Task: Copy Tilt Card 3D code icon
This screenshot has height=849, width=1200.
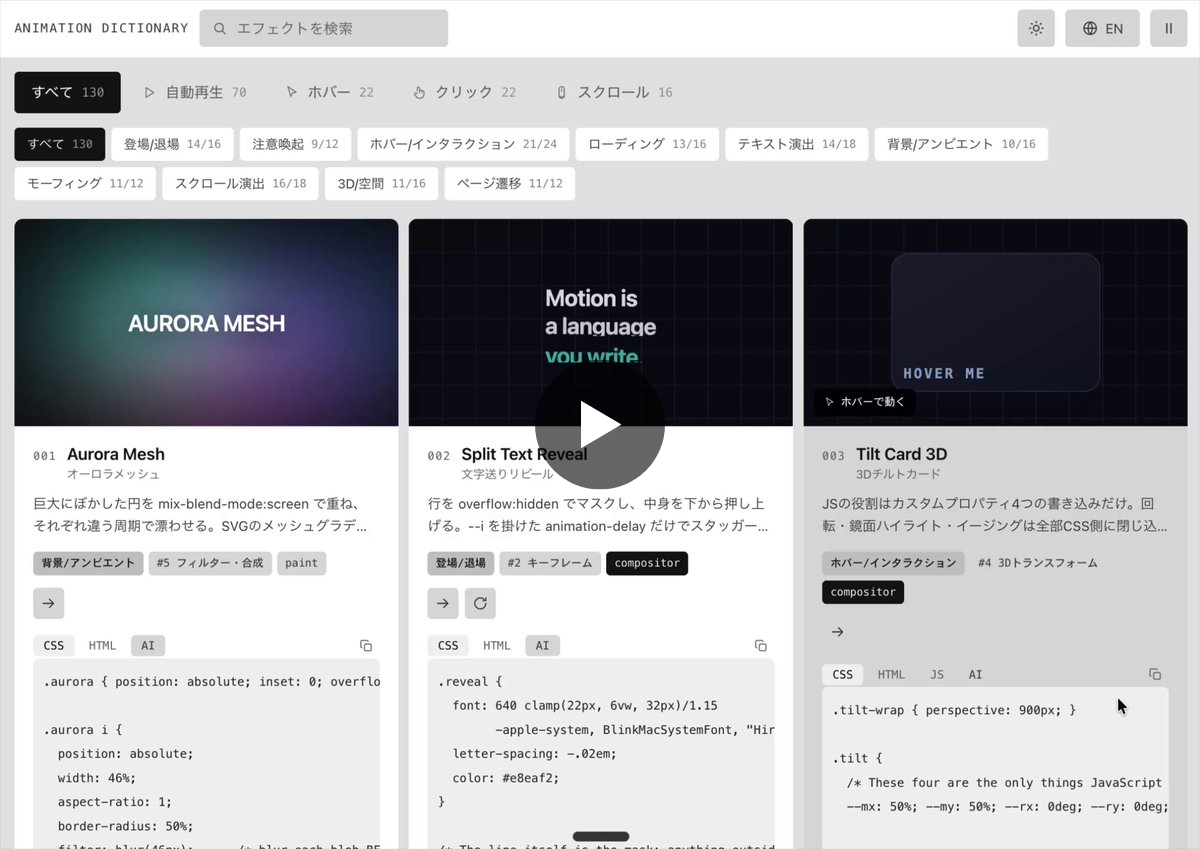Action: tap(1155, 675)
